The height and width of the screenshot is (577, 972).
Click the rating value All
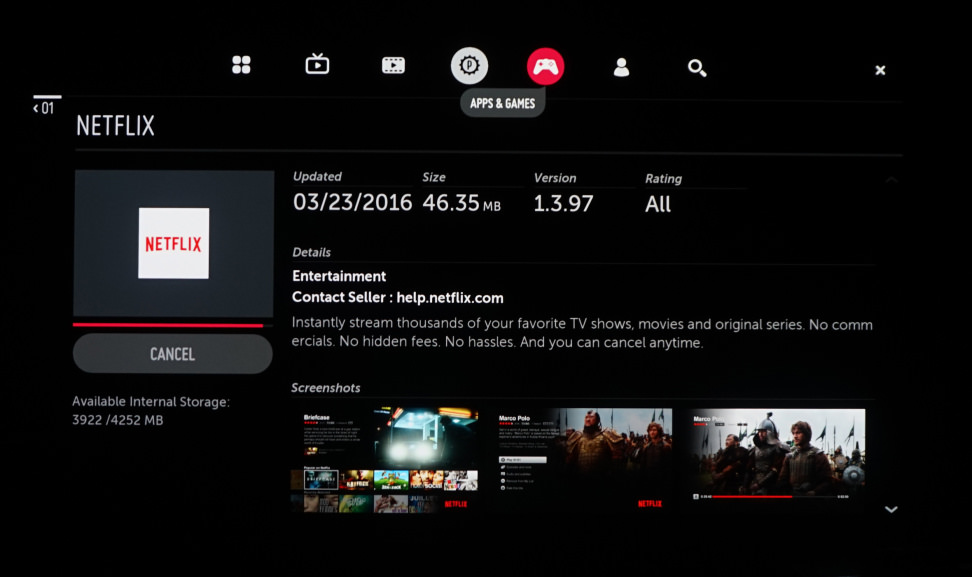[658, 204]
